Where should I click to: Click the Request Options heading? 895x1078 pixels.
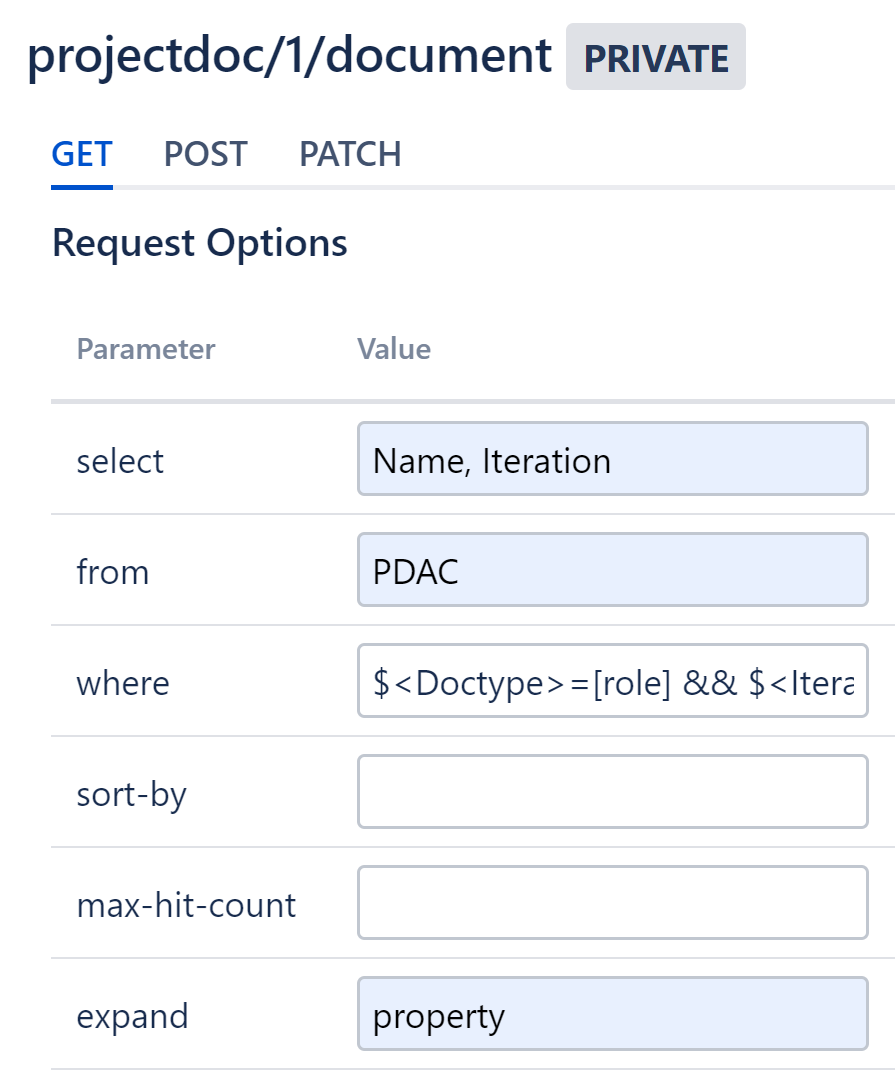tap(200, 243)
